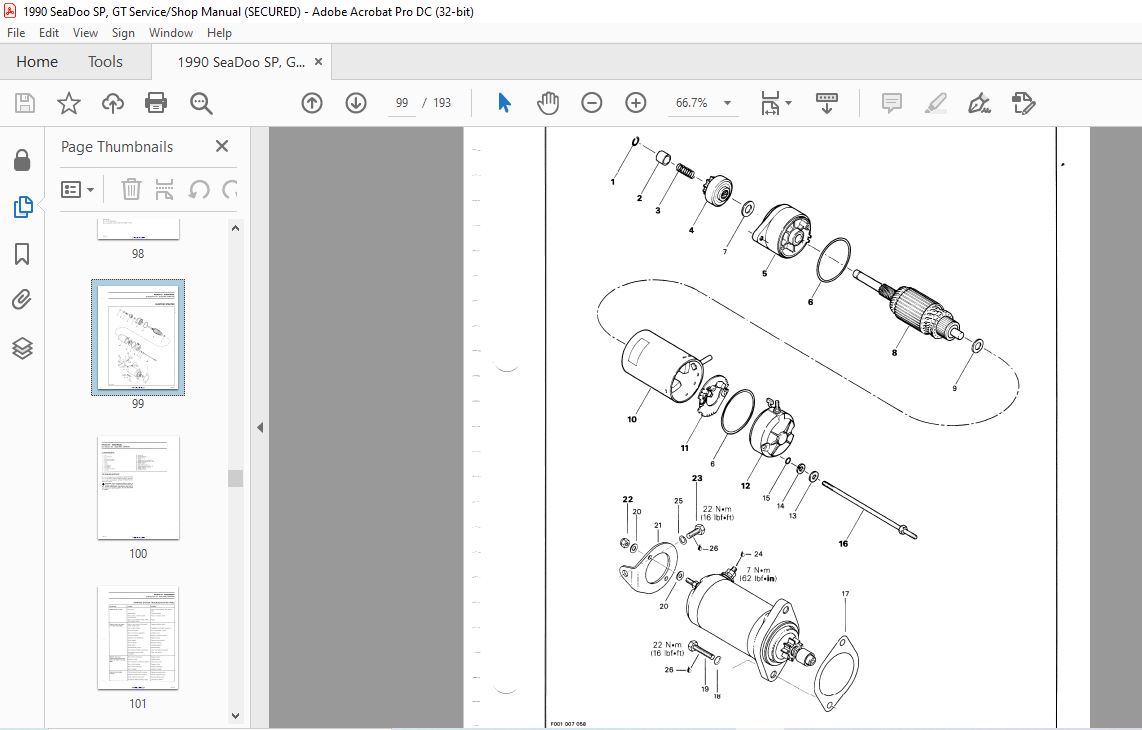The height and width of the screenshot is (730, 1142).
Task: Select page 101 thumbnail
Action: [x=138, y=637]
